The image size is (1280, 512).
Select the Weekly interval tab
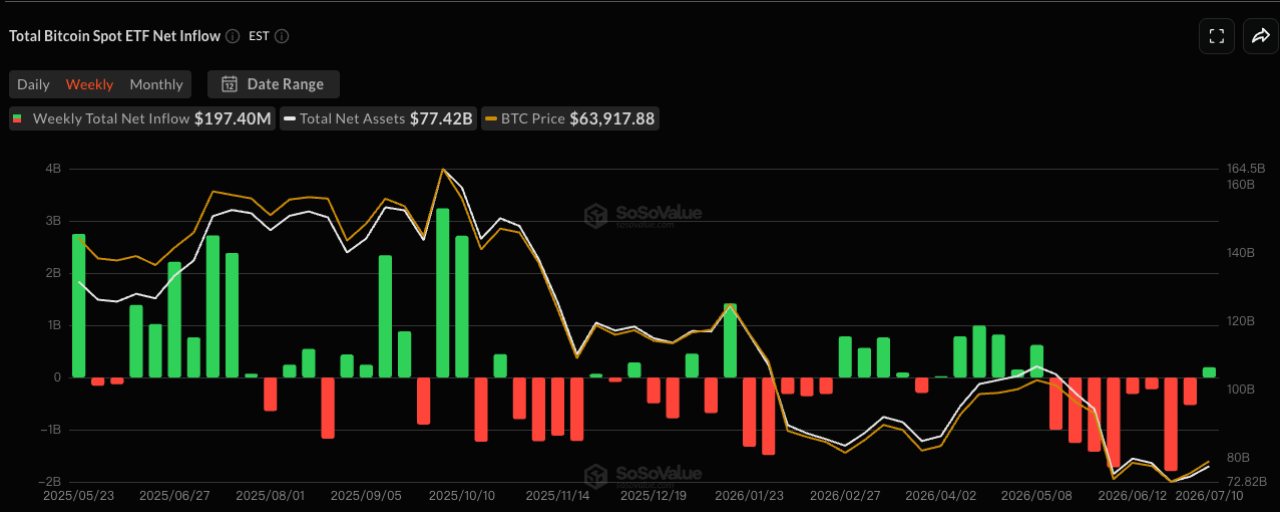[89, 84]
